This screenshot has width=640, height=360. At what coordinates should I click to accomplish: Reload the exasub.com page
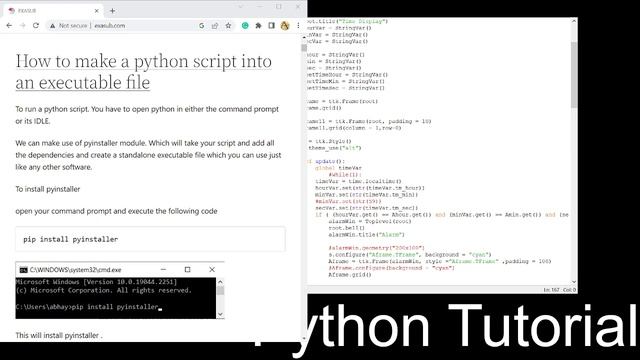point(36,25)
